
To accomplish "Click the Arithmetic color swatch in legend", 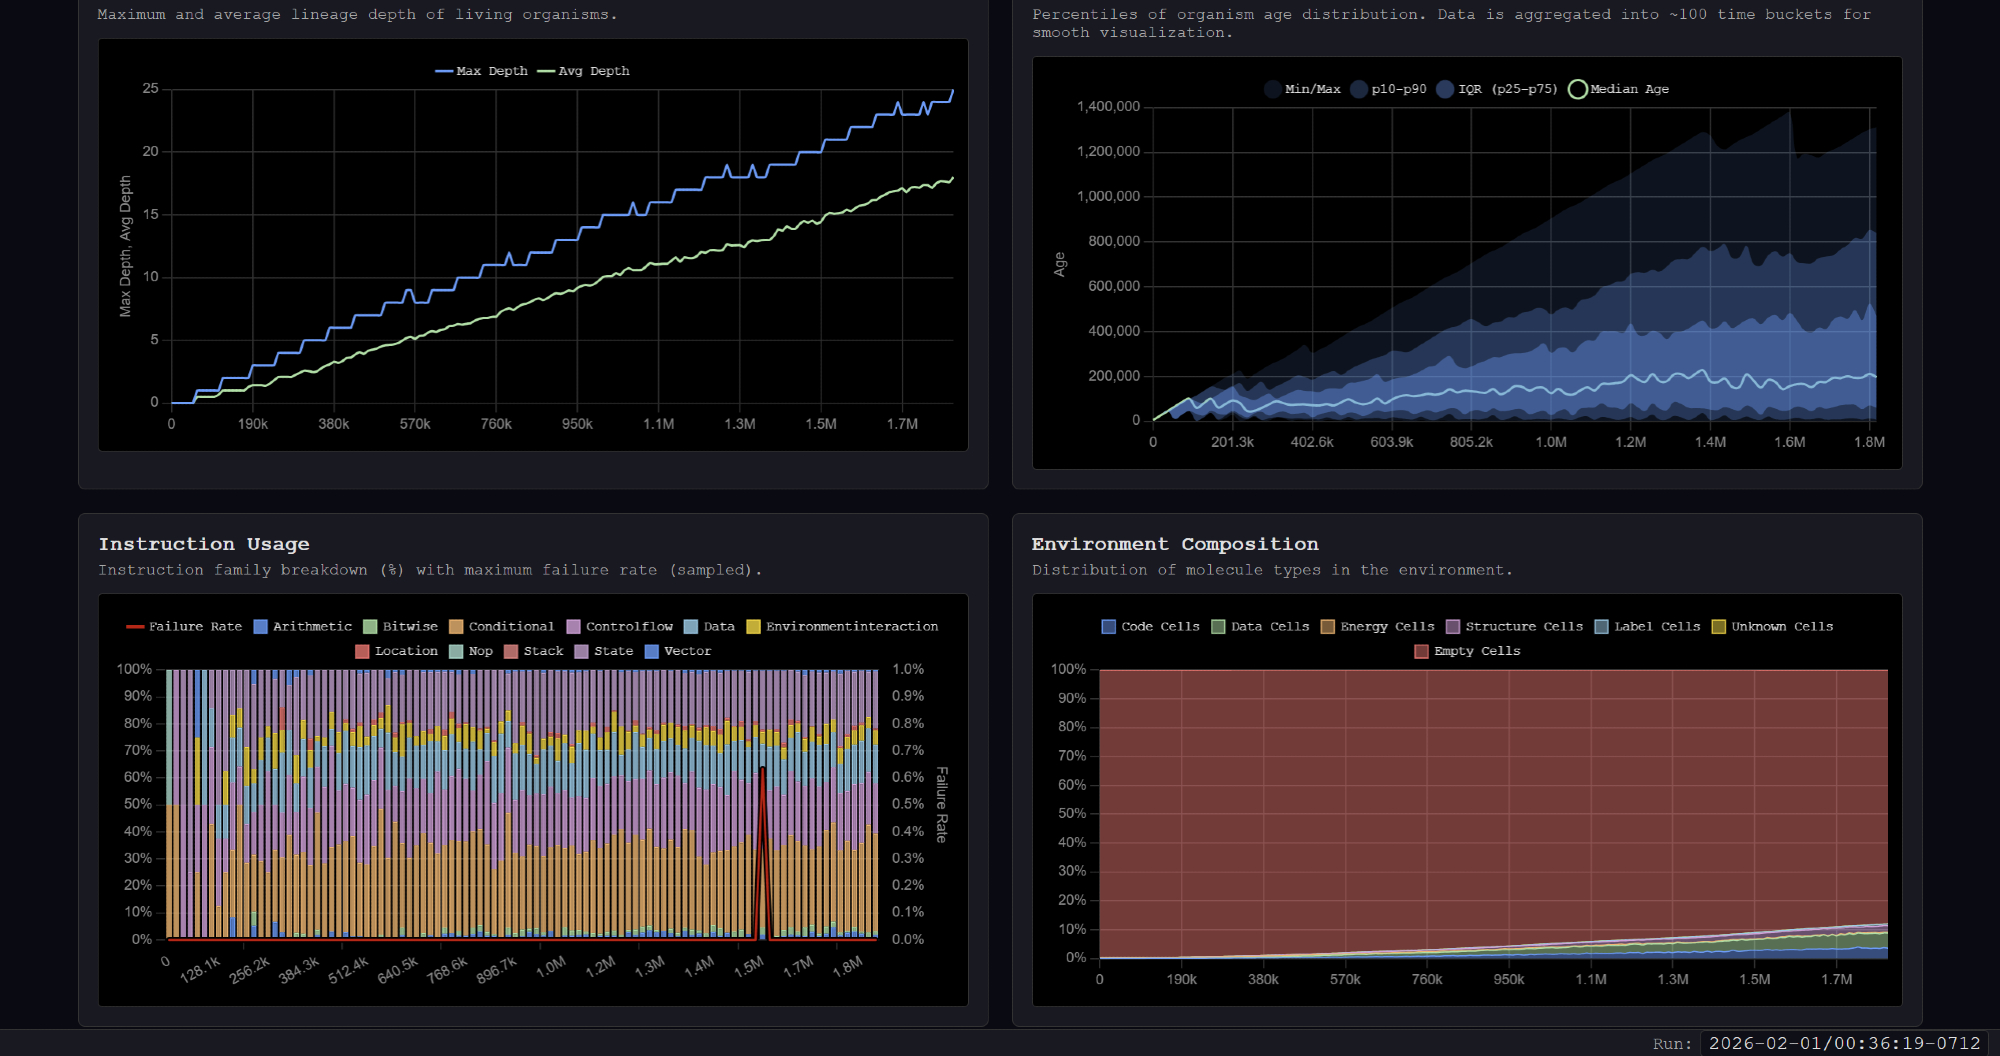I will tap(261, 627).
